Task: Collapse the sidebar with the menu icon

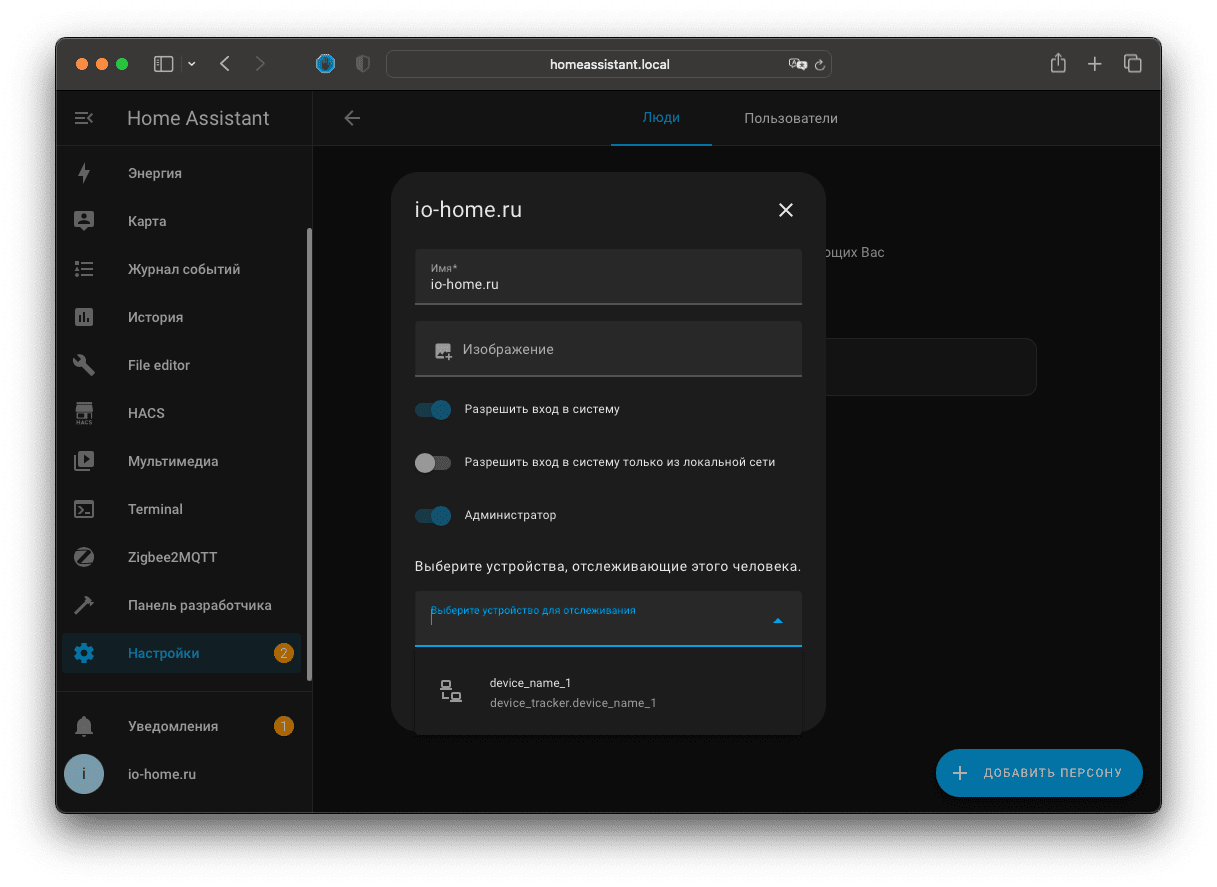Action: (x=84, y=118)
